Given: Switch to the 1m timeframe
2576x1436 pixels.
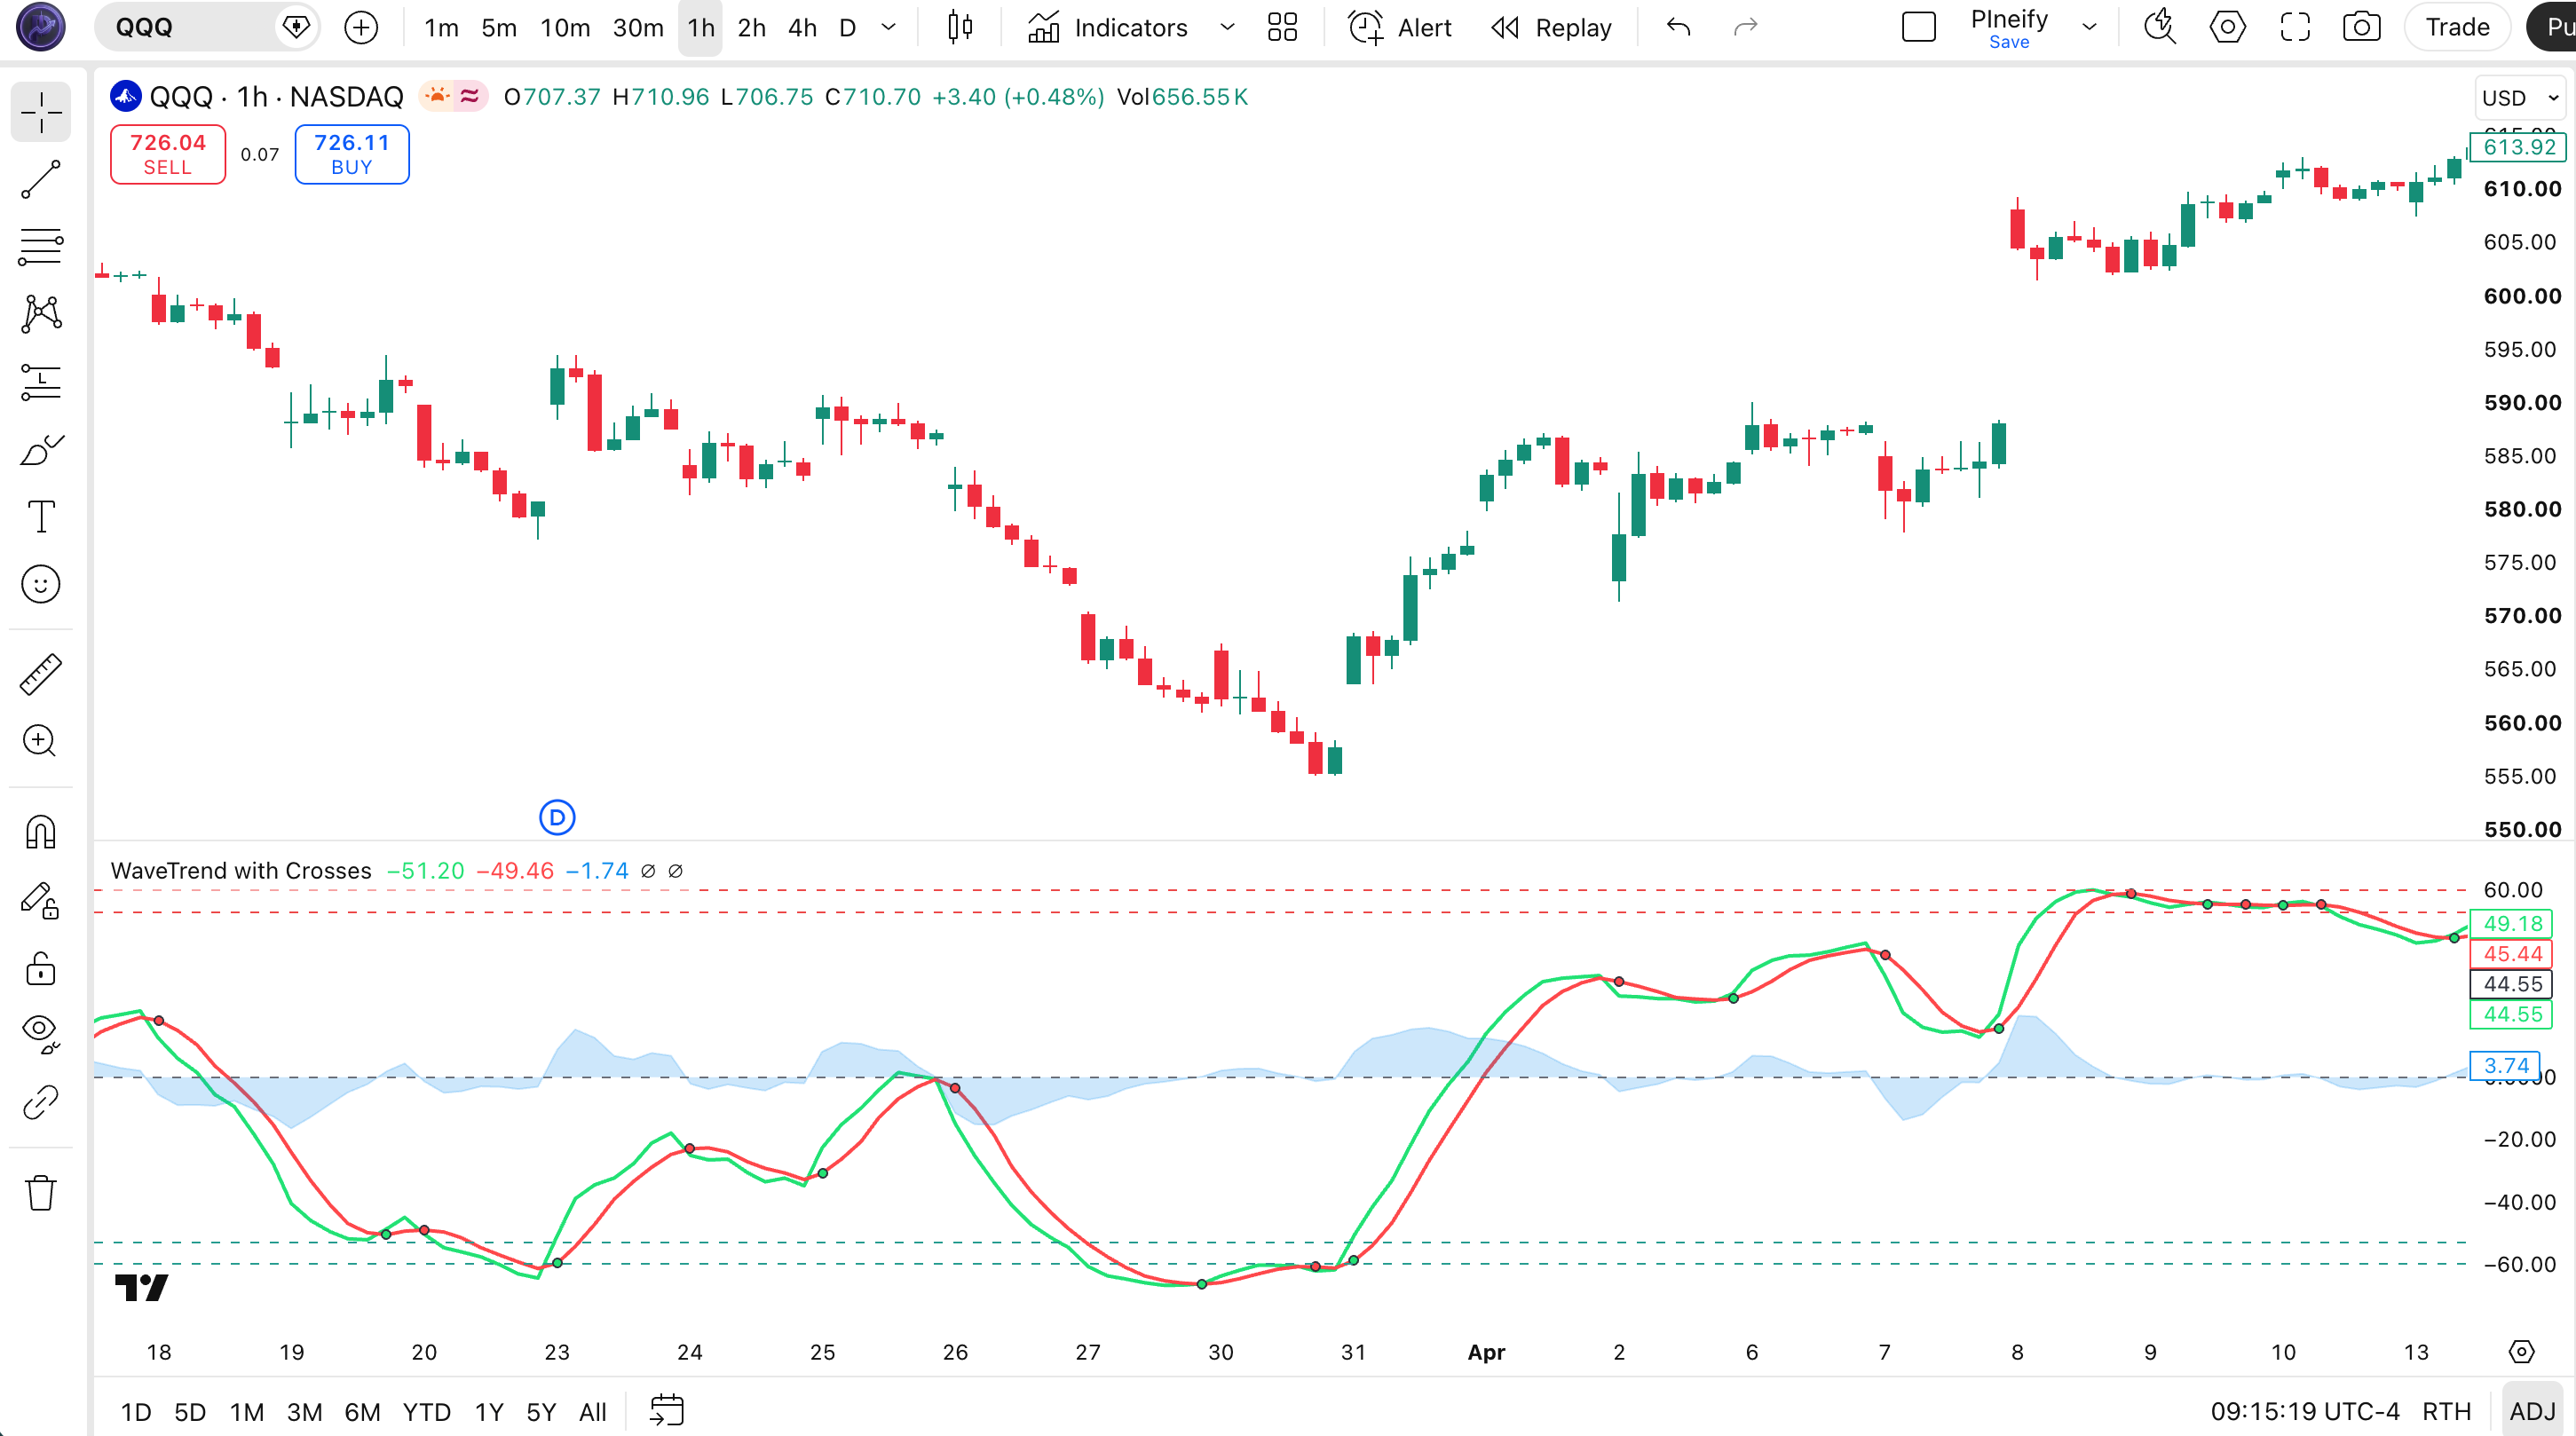Looking at the screenshot, I should tap(441, 27).
